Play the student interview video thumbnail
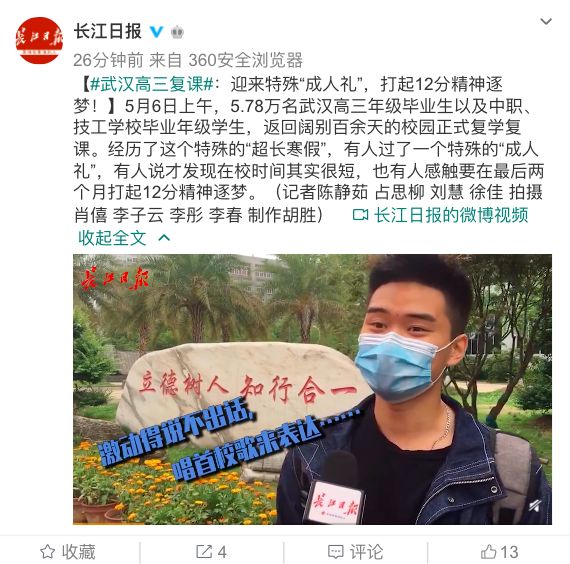The height and width of the screenshot is (564, 570). 312,389
